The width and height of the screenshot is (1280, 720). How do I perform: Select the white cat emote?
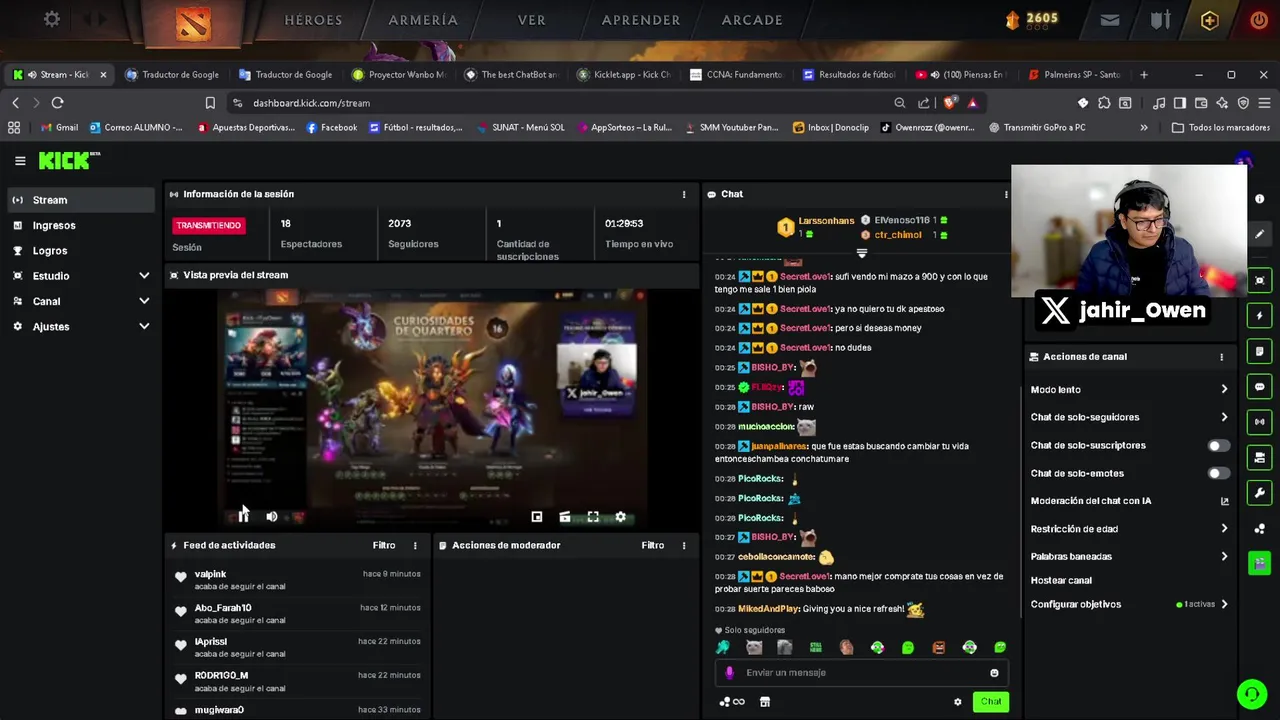pyautogui.click(x=754, y=648)
